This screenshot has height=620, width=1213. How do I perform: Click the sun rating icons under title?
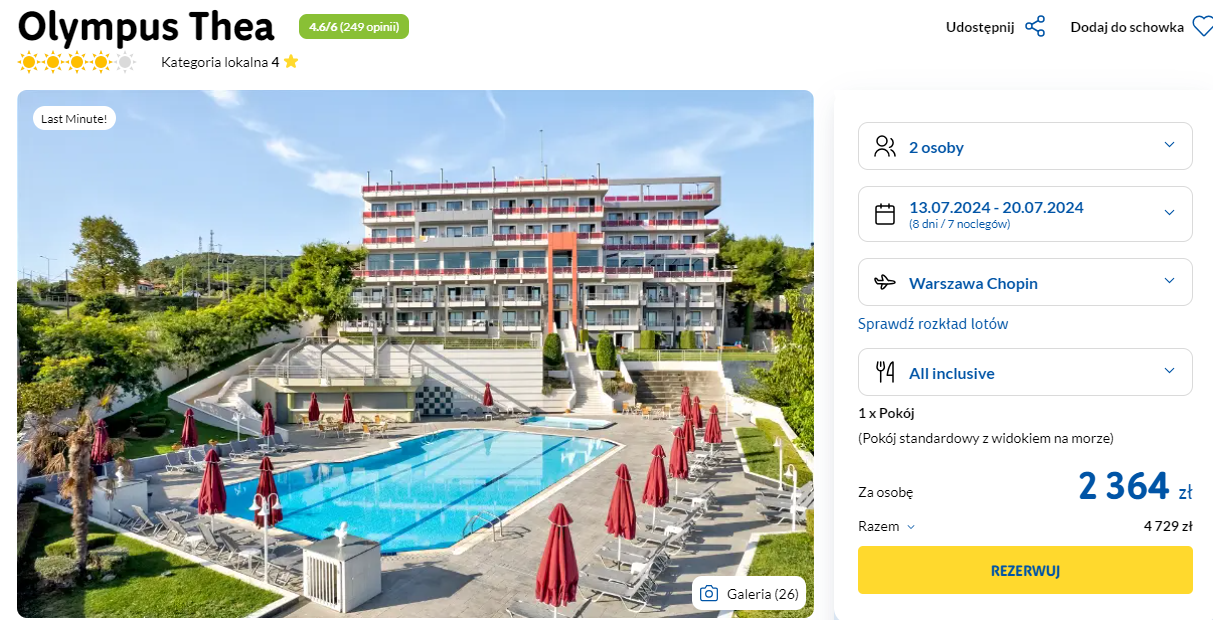(x=77, y=63)
